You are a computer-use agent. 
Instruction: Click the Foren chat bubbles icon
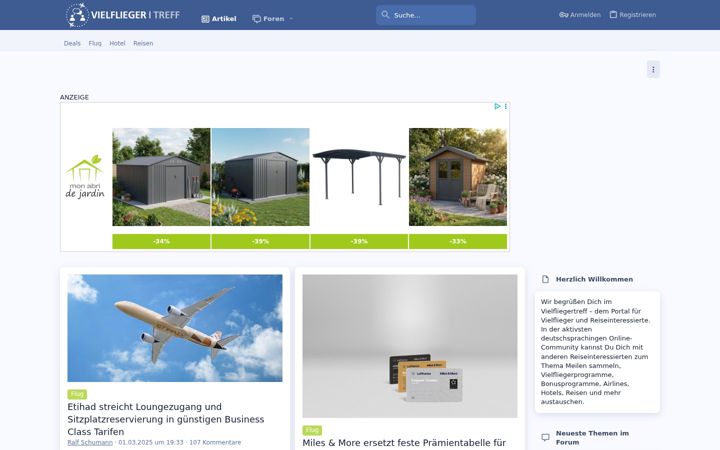point(257,19)
